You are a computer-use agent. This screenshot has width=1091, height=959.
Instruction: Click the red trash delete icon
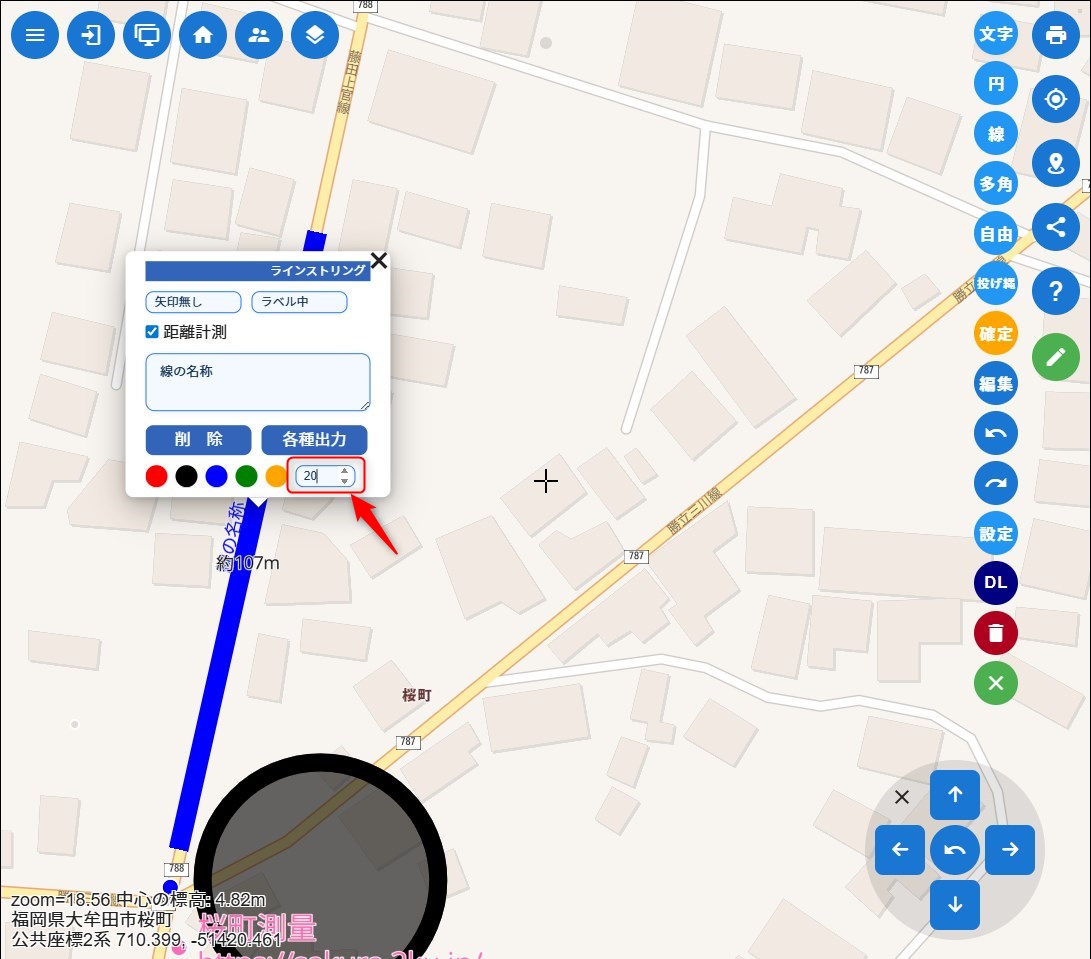coord(995,633)
